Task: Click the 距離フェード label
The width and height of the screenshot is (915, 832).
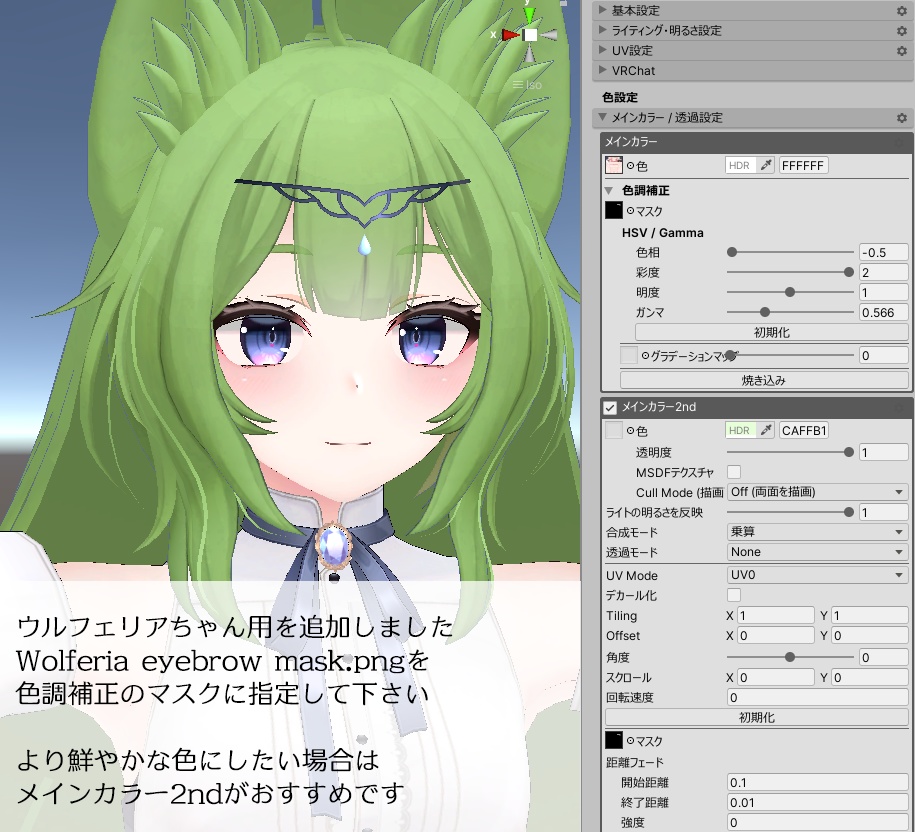Action: [x=634, y=763]
